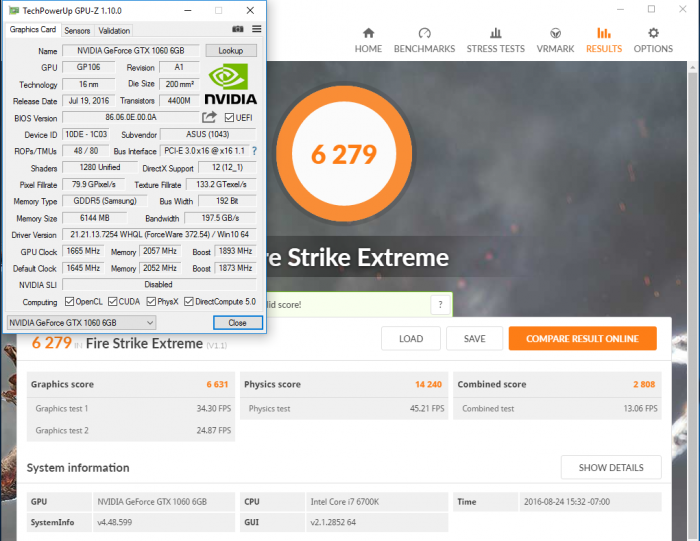Open the GPU-Z hamburger menu icon
The width and height of the screenshot is (700, 541).
(x=257, y=29)
